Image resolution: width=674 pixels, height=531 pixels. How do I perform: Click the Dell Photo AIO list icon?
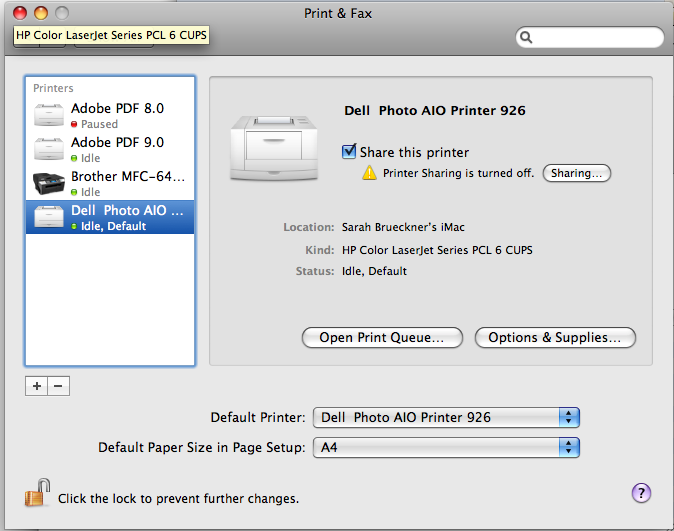pos(49,216)
